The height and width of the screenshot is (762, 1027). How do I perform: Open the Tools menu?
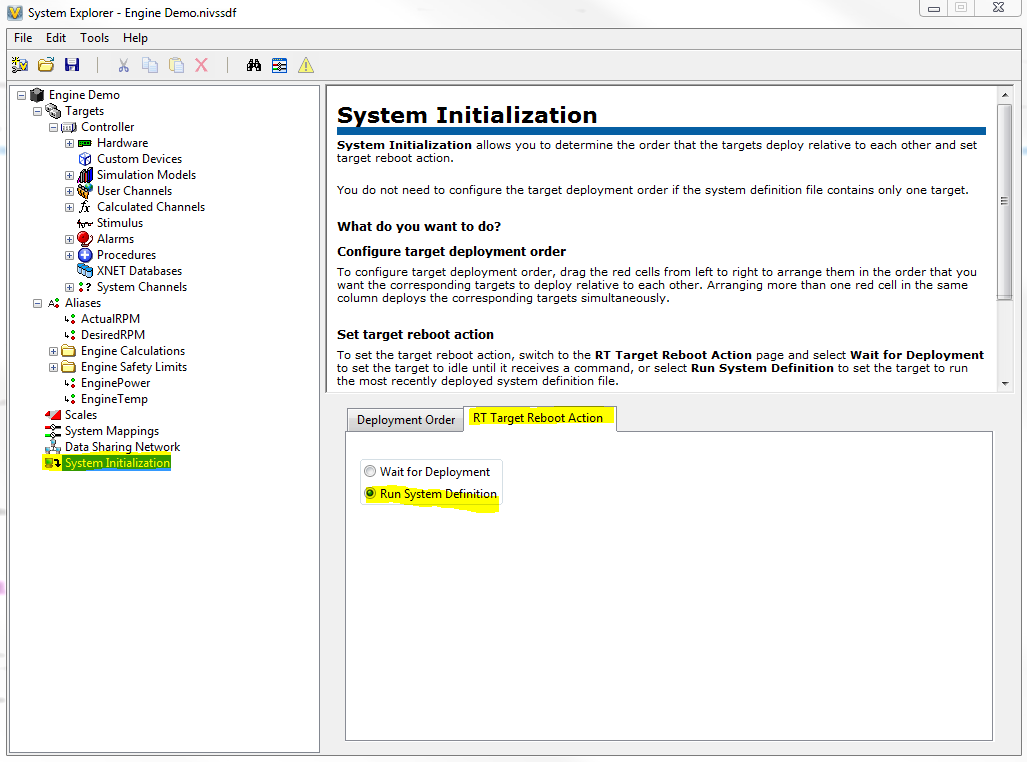[x=94, y=38]
